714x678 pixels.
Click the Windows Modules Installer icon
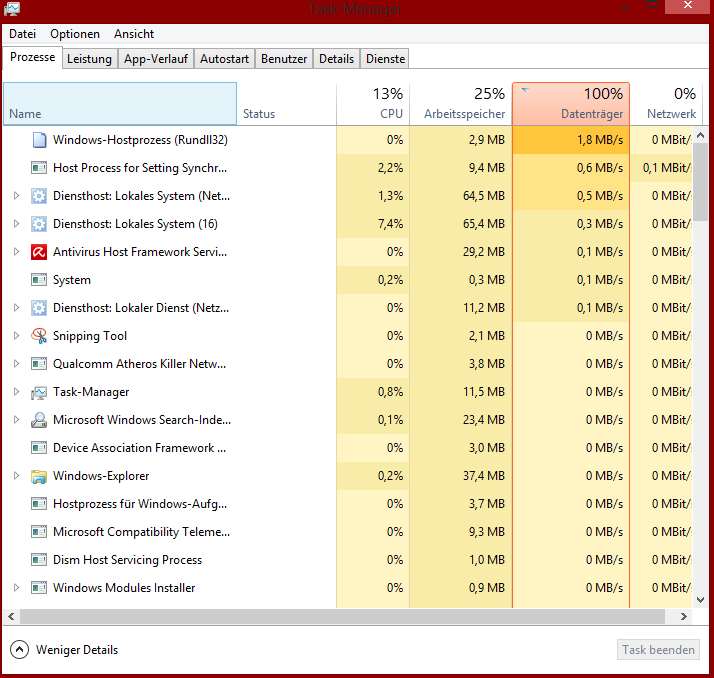pyautogui.click(x=39, y=588)
